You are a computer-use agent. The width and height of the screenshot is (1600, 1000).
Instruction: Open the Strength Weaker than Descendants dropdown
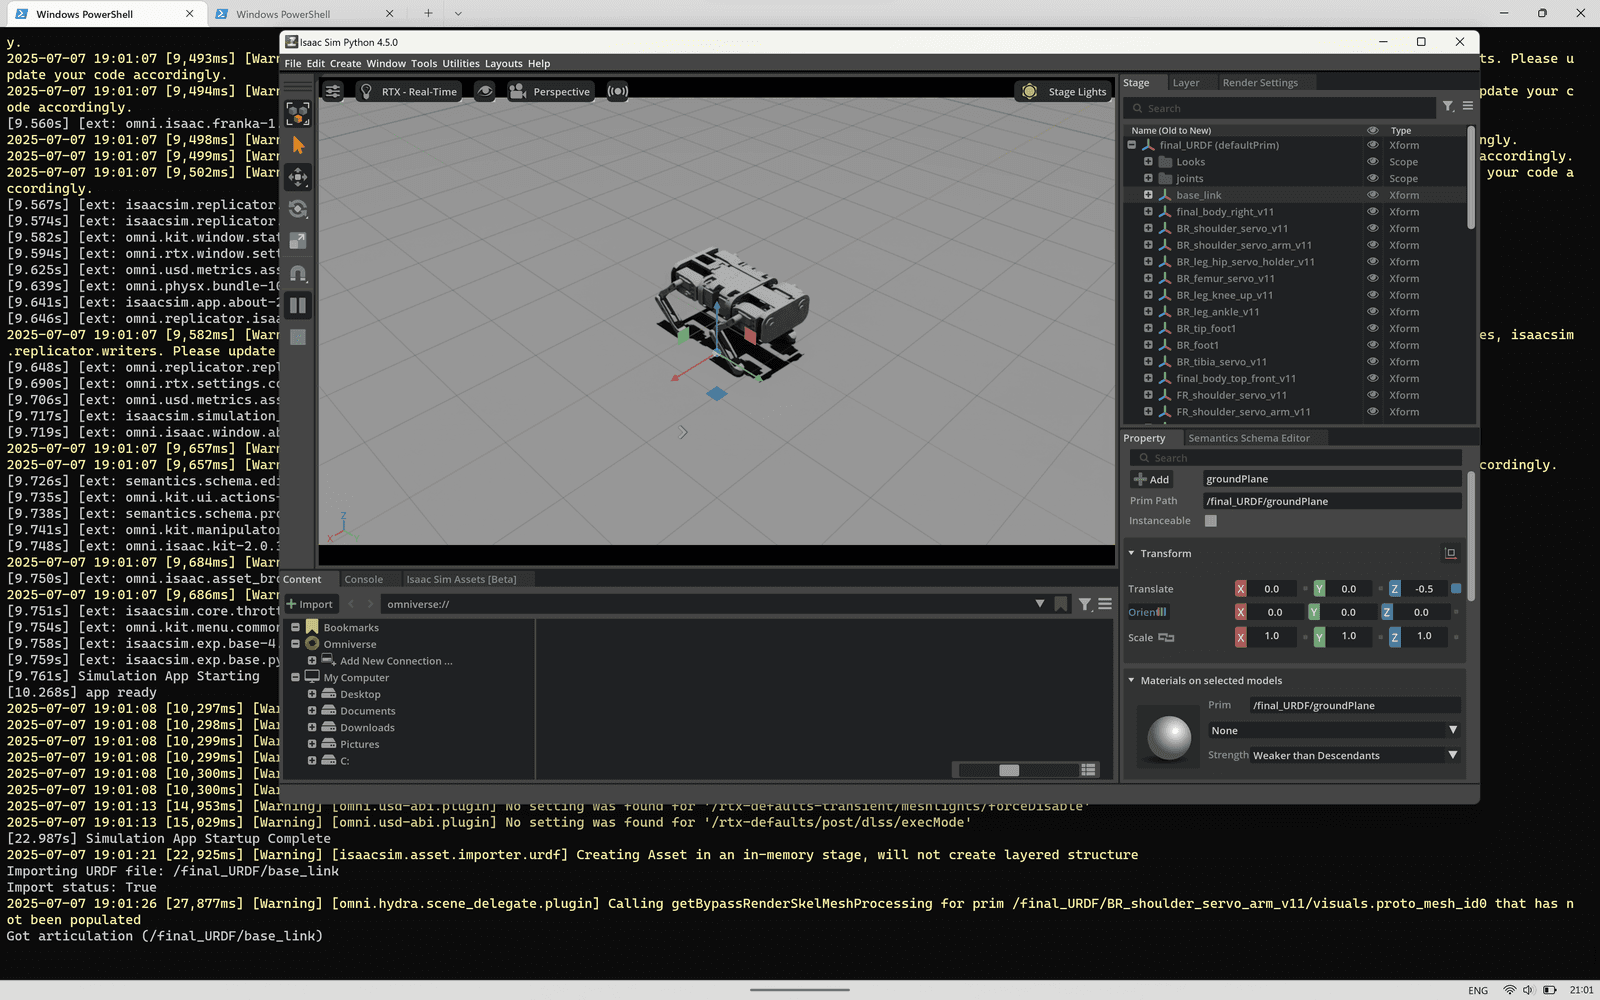pyautogui.click(x=1355, y=755)
